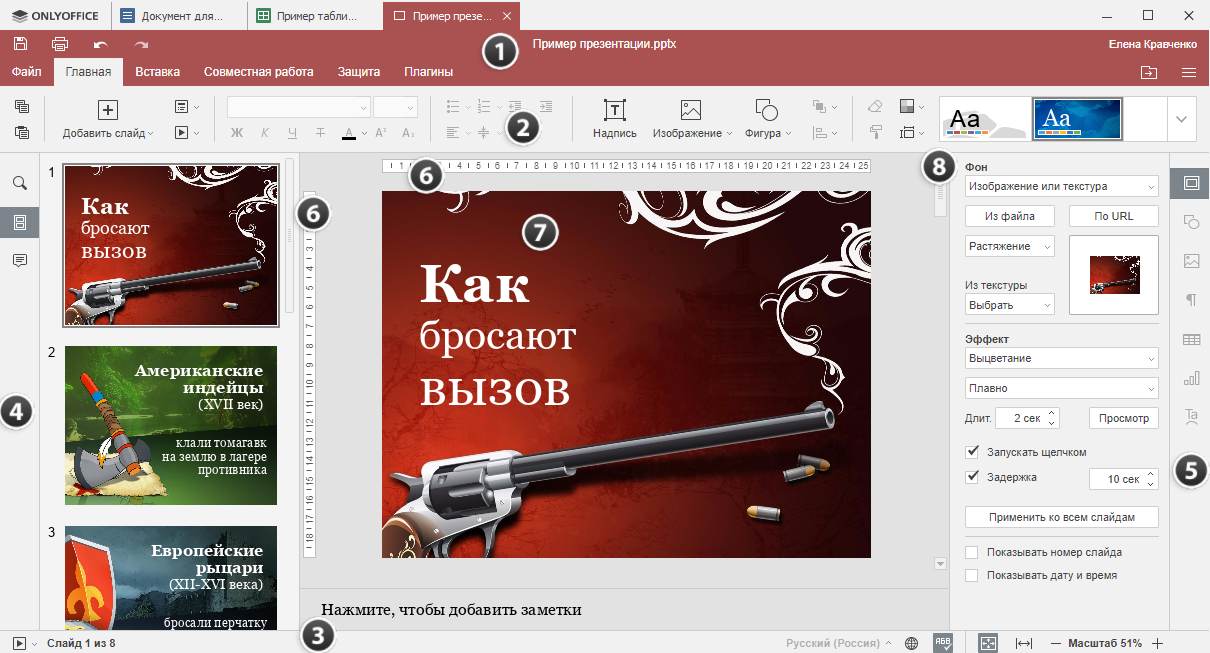Open chart settings in right sidebar

[x=1191, y=378]
